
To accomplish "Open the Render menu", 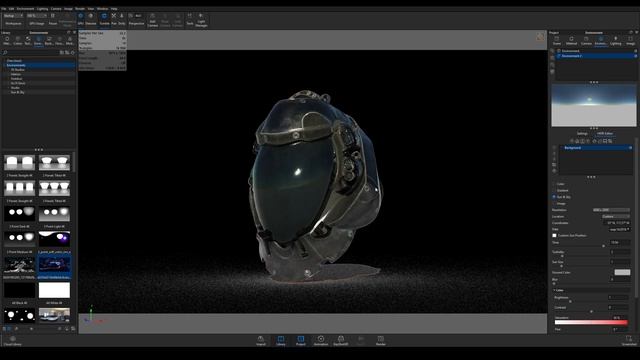I will [x=80, y=9].
